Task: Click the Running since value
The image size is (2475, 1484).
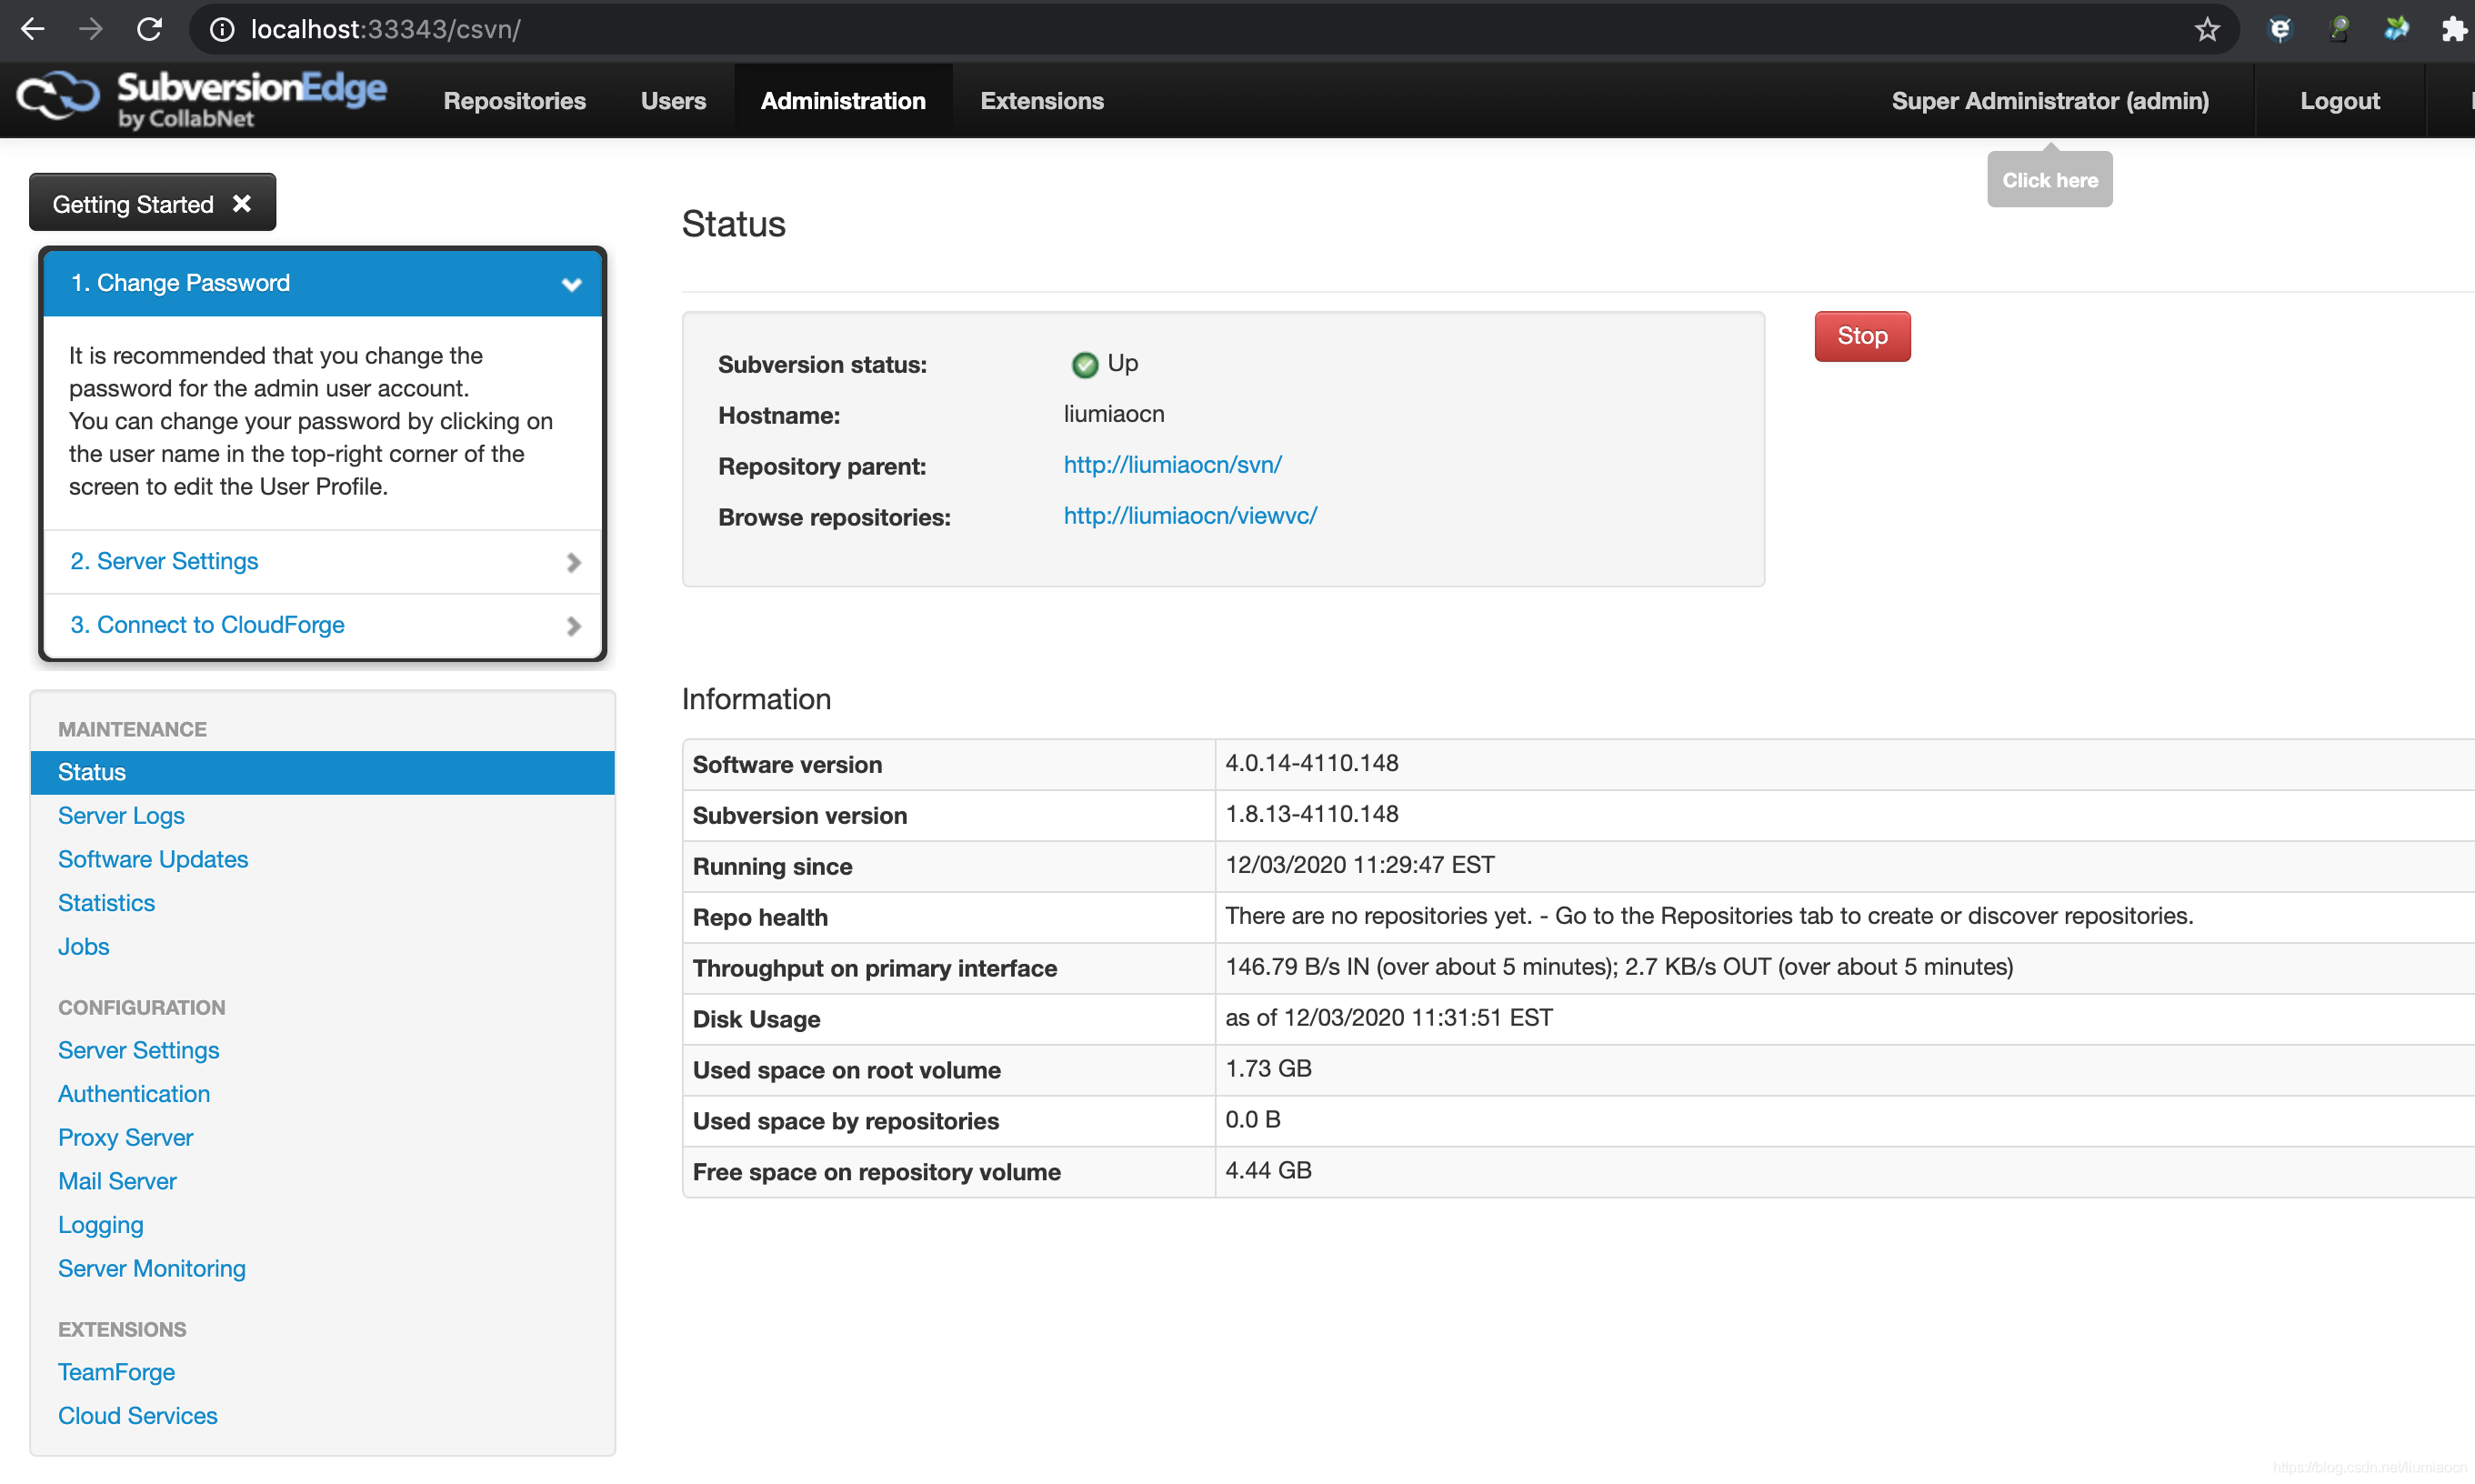Action: [1359, 865]
